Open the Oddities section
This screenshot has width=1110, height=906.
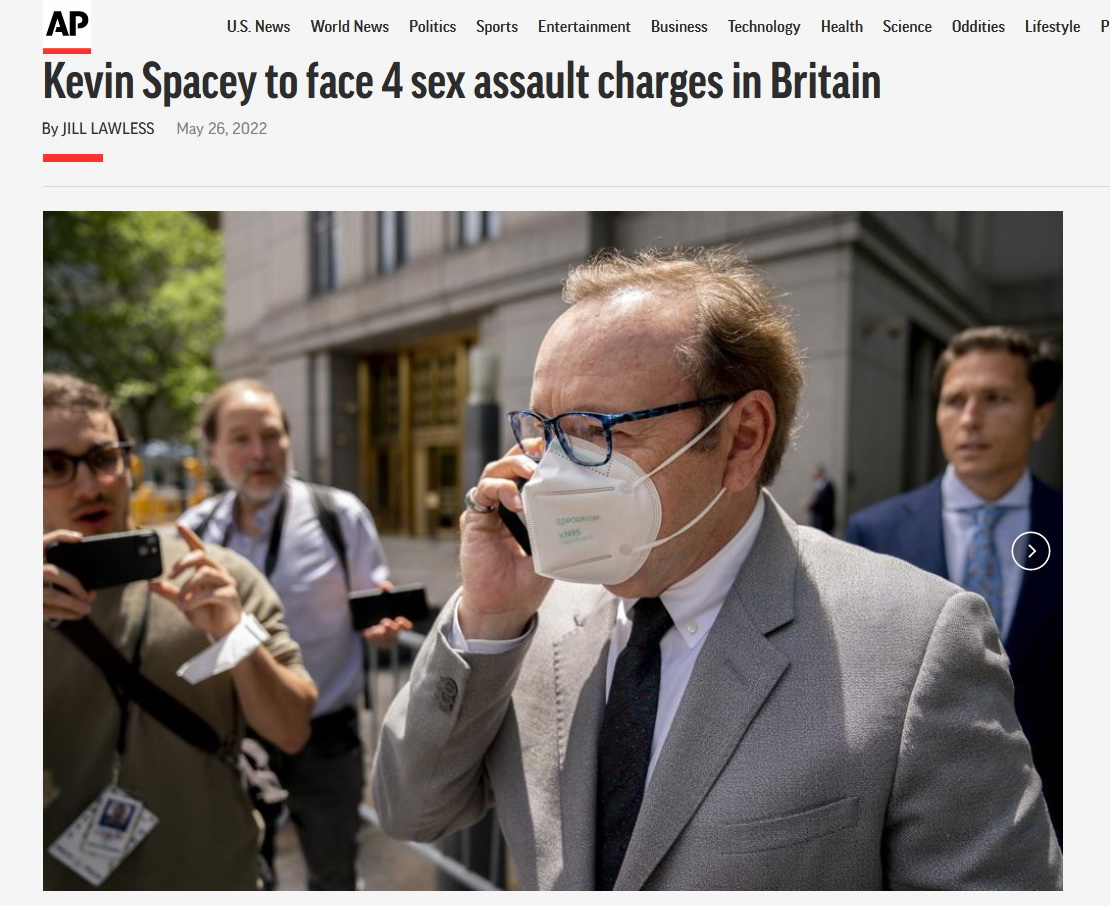pyautogui.click(x=978, y=27)
